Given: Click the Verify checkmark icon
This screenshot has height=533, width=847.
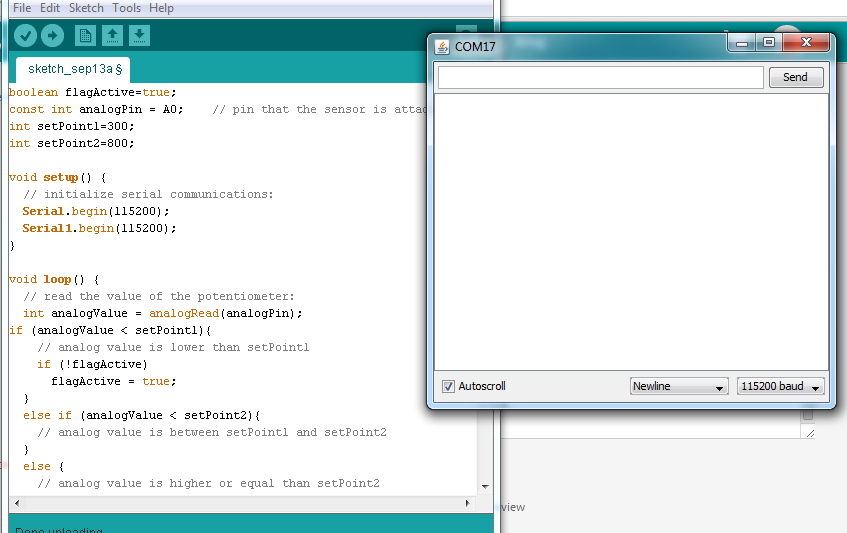Looking at the screenshot, I should click(x=25, y=36).
